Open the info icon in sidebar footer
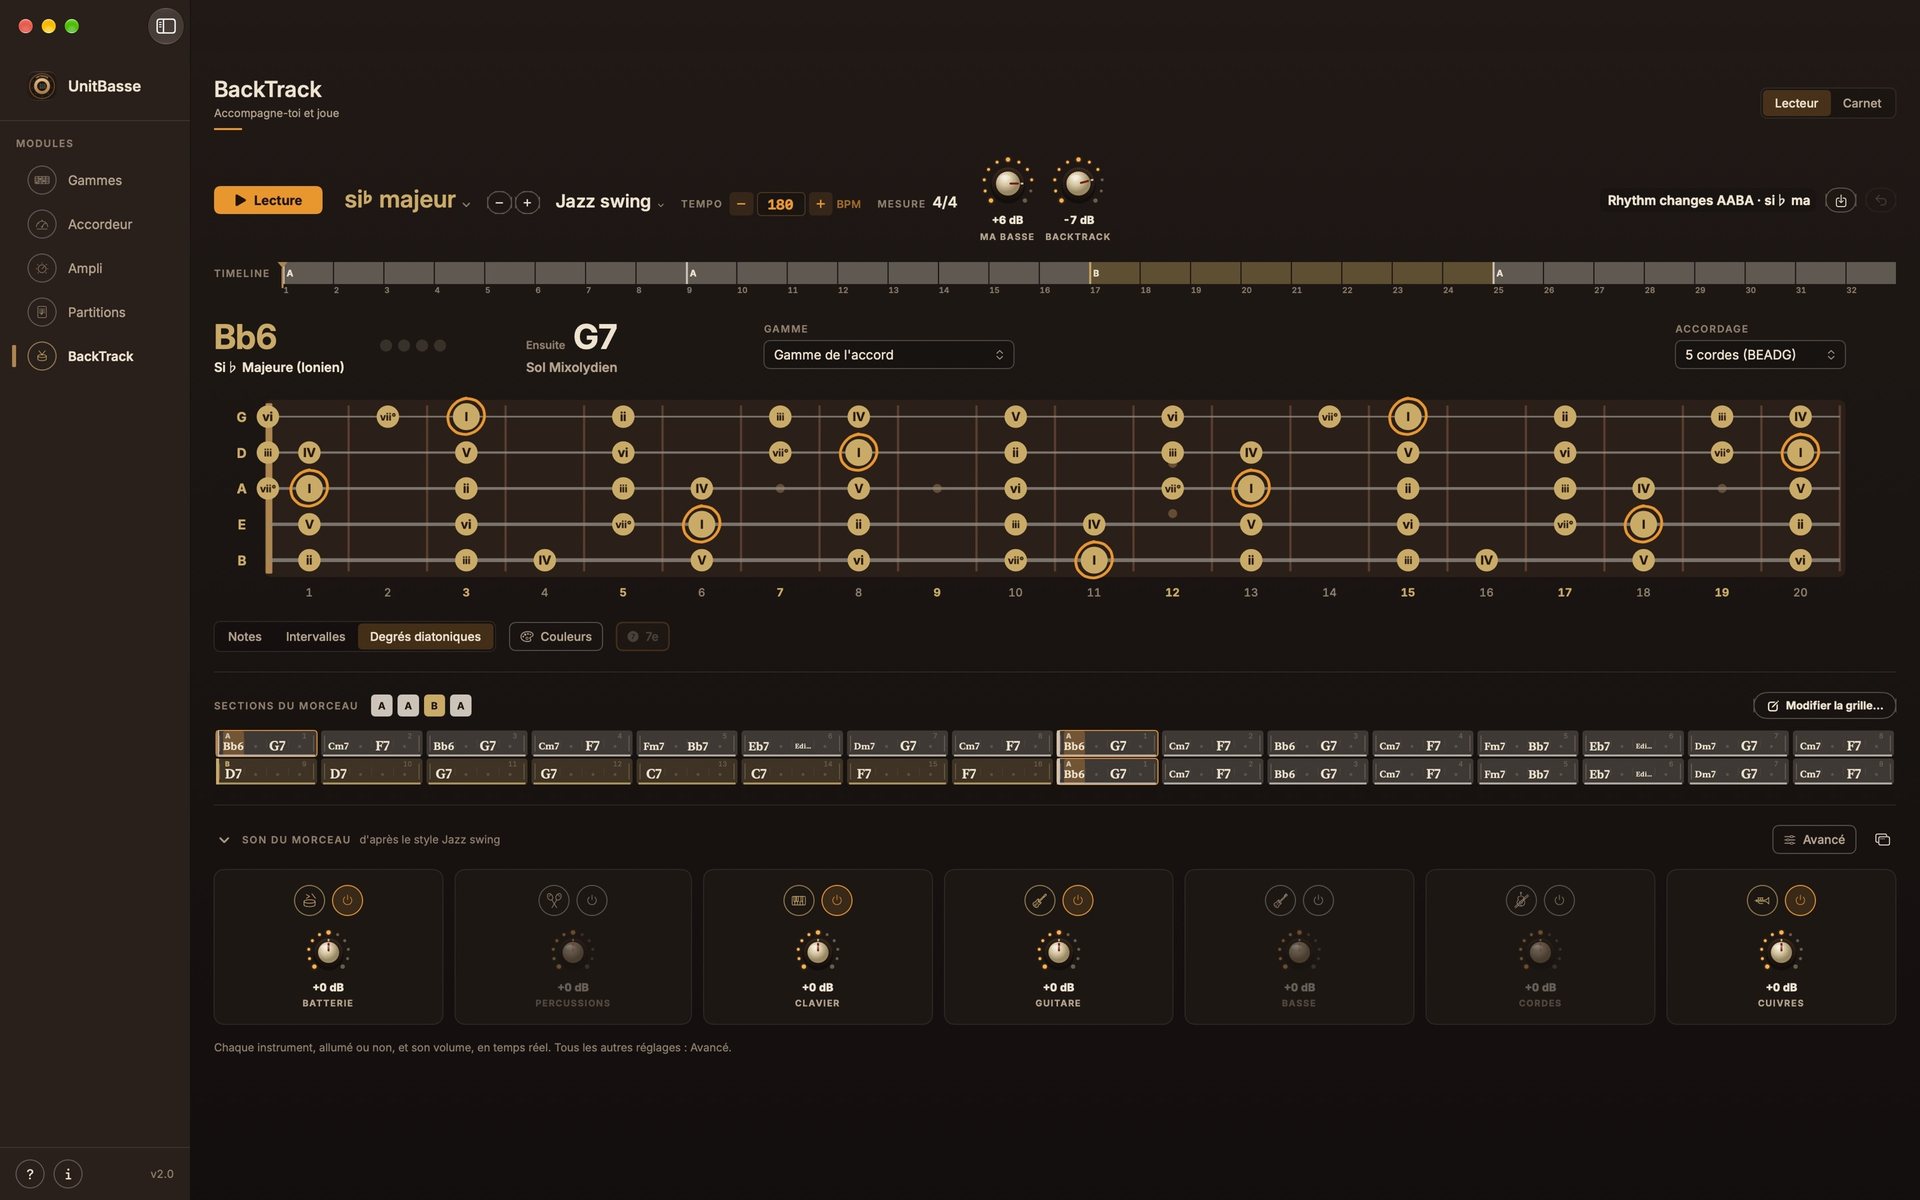This screenshot has height=1200, width=1920. point(68,1174)
